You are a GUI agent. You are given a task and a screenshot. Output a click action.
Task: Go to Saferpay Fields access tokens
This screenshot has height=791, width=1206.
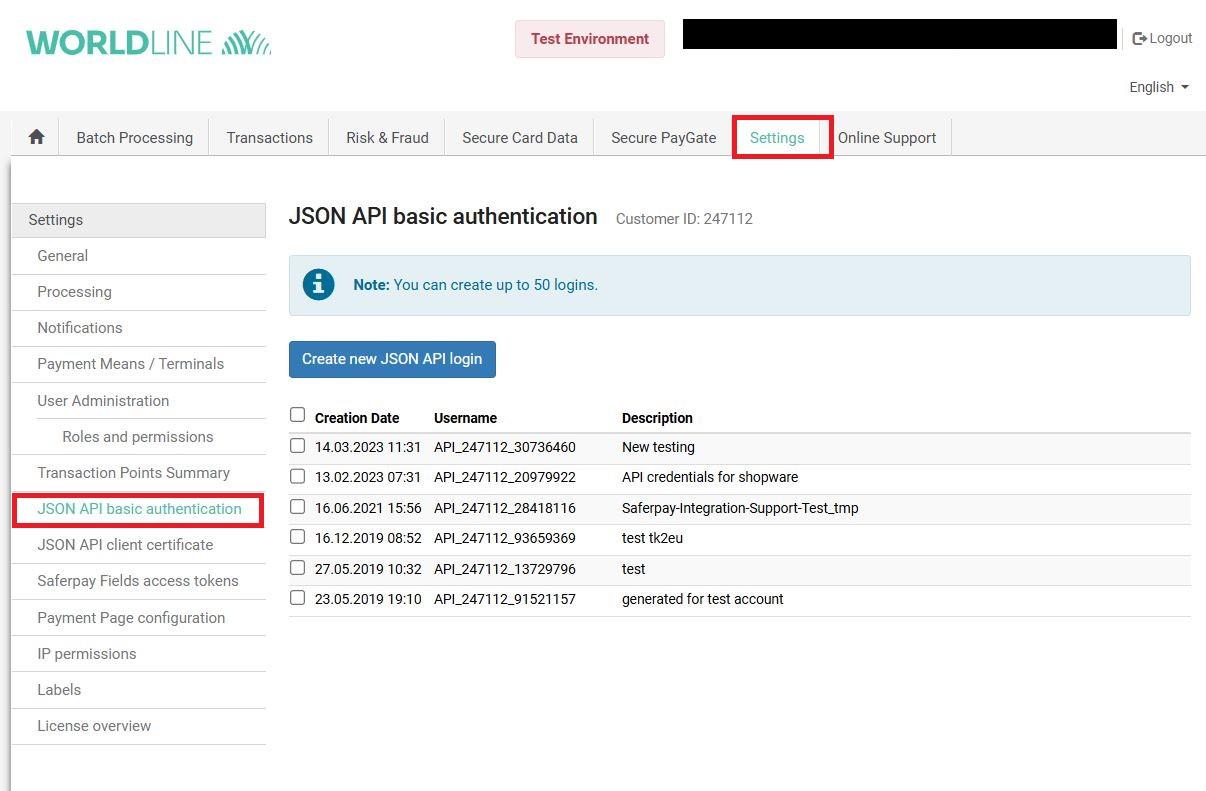pyautogui.click(x=138, y=581)
